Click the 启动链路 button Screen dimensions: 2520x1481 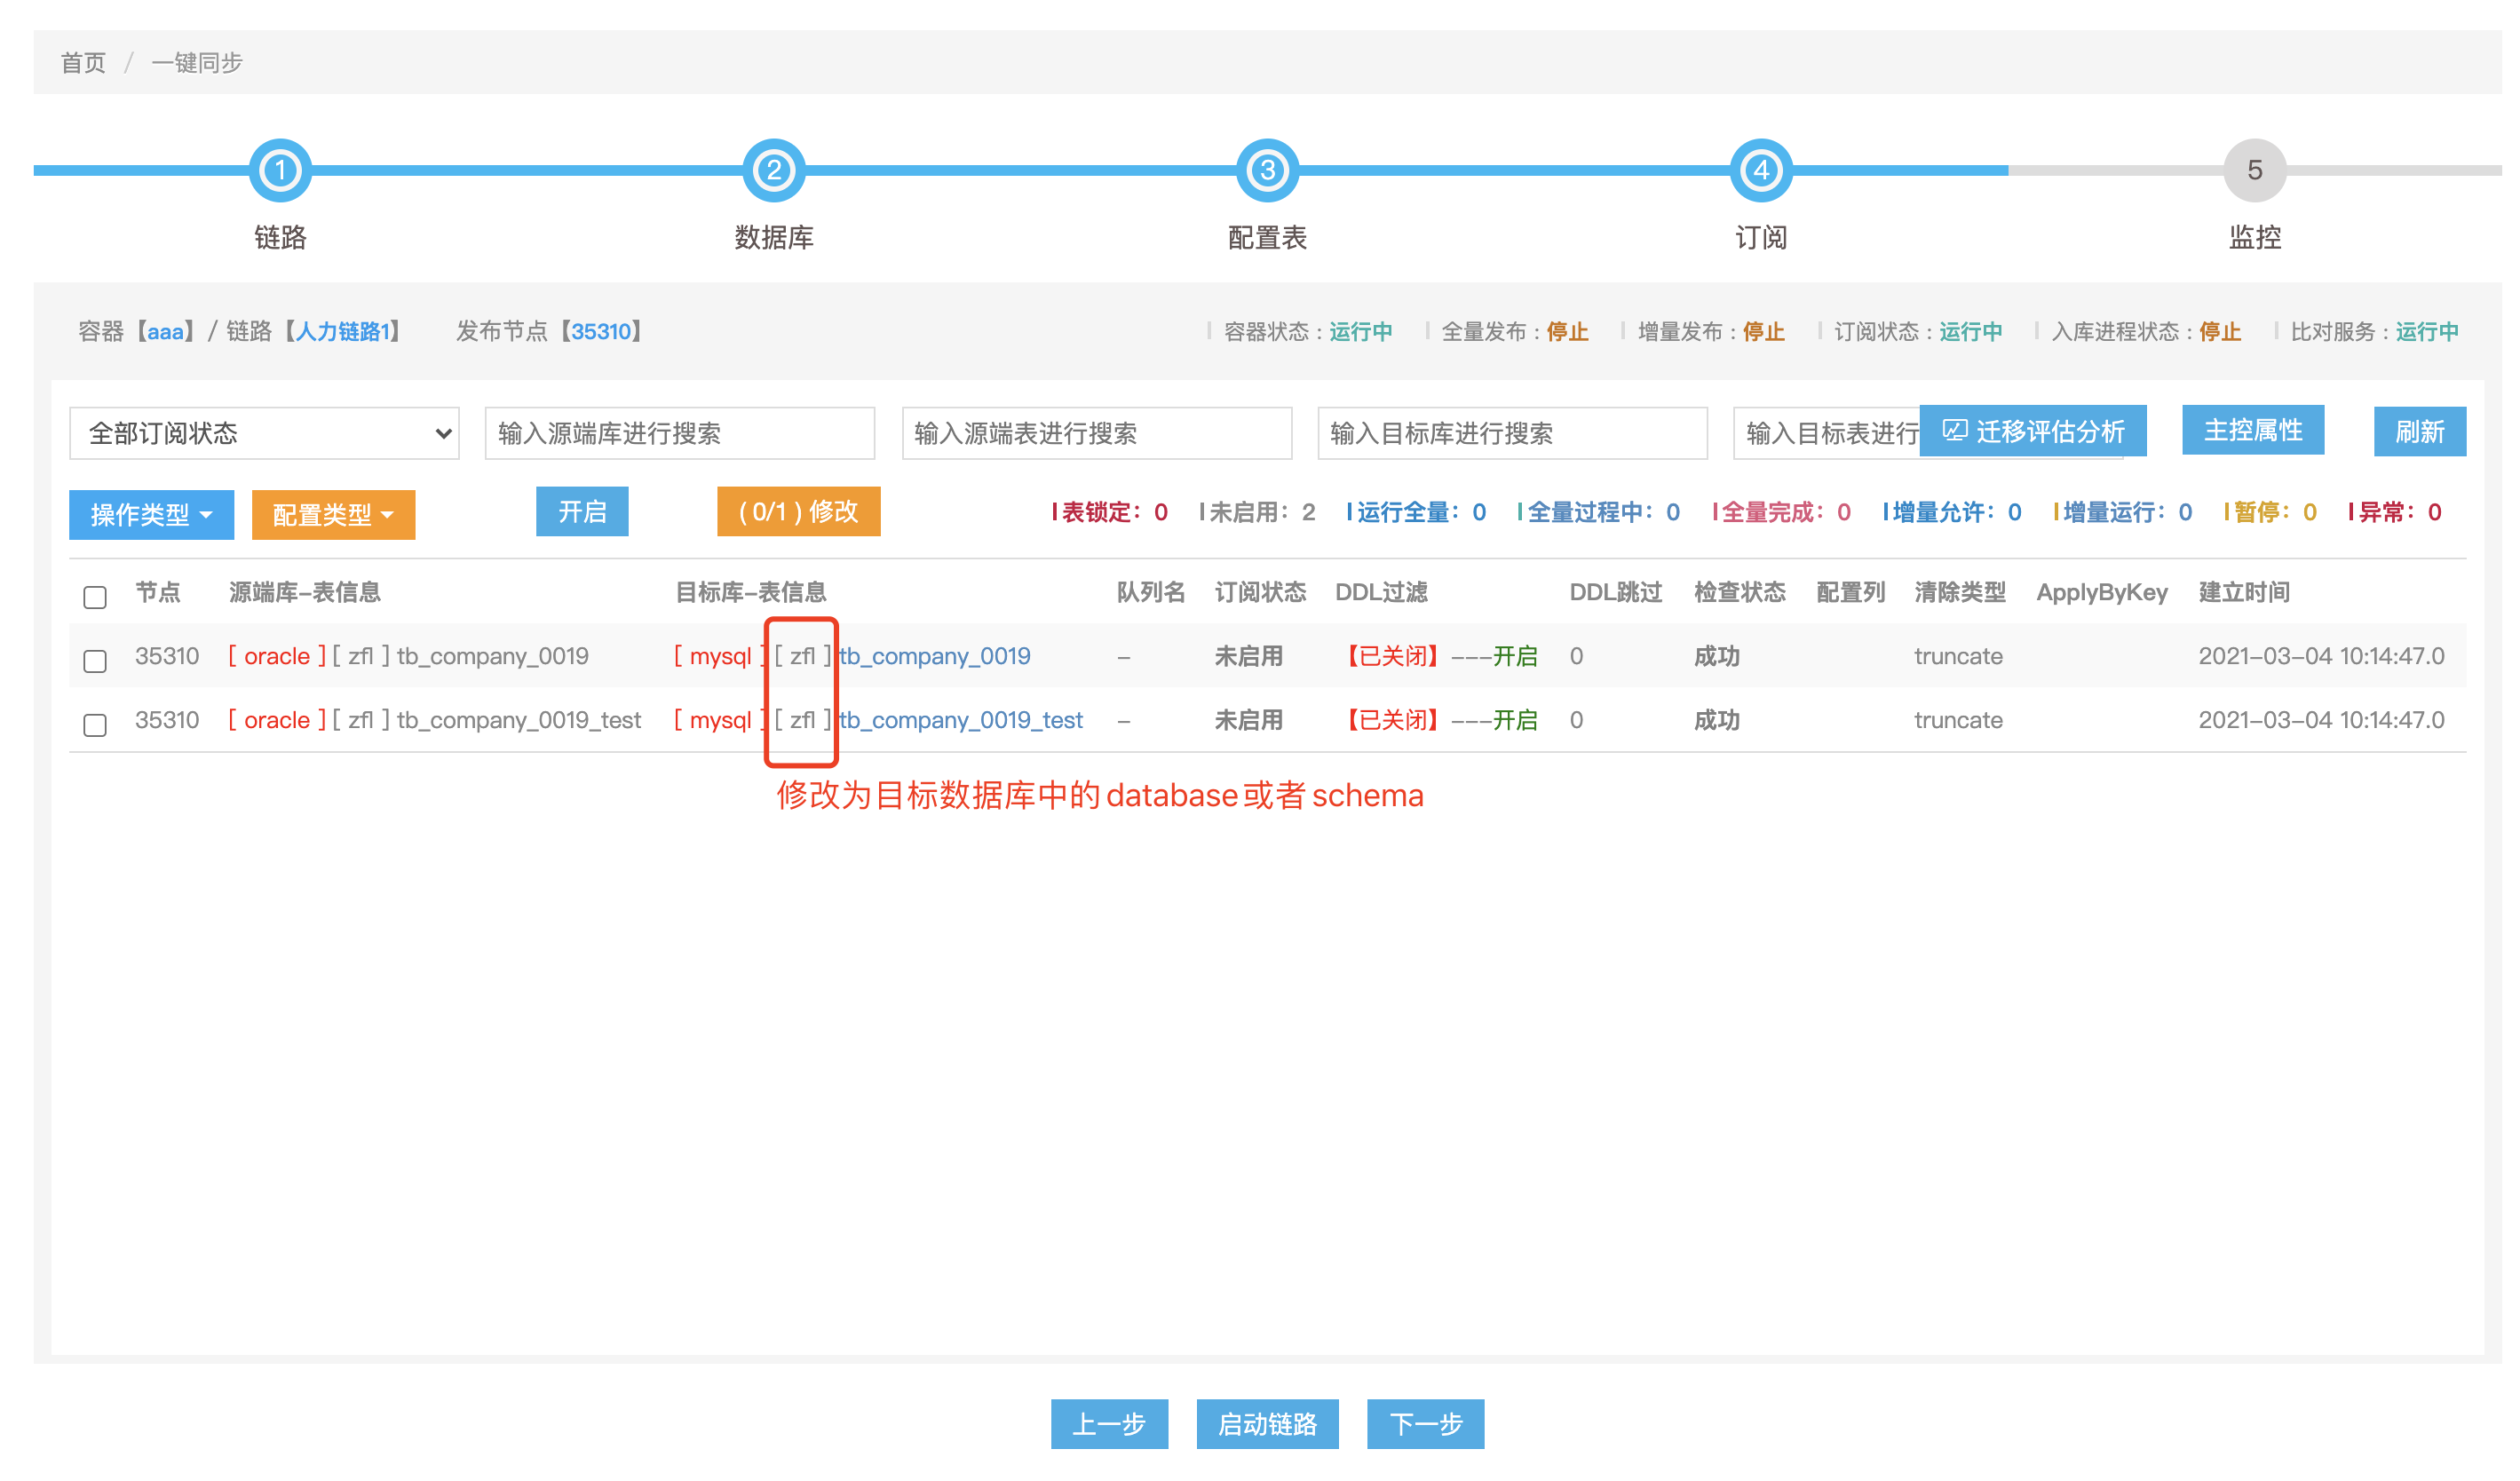click(x=1267, y=1424)
